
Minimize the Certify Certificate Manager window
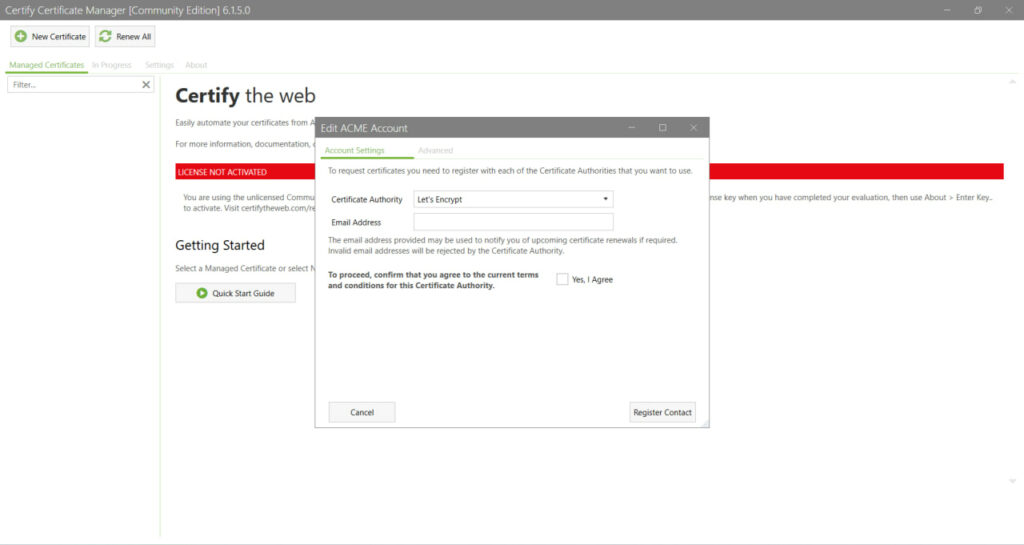tap(947, 10)
